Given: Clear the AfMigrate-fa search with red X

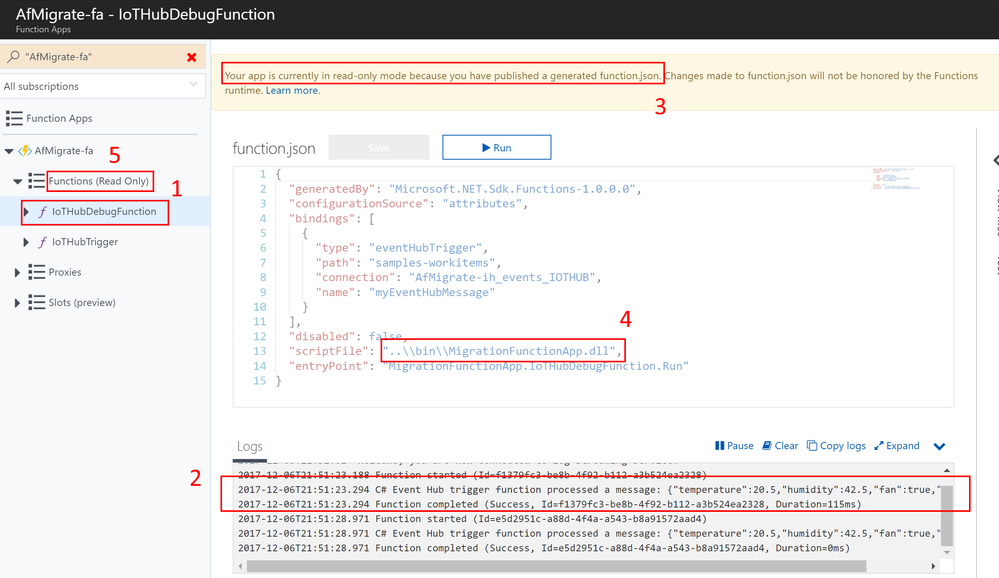Looking at the screenshot, I should tap(191, 57).
